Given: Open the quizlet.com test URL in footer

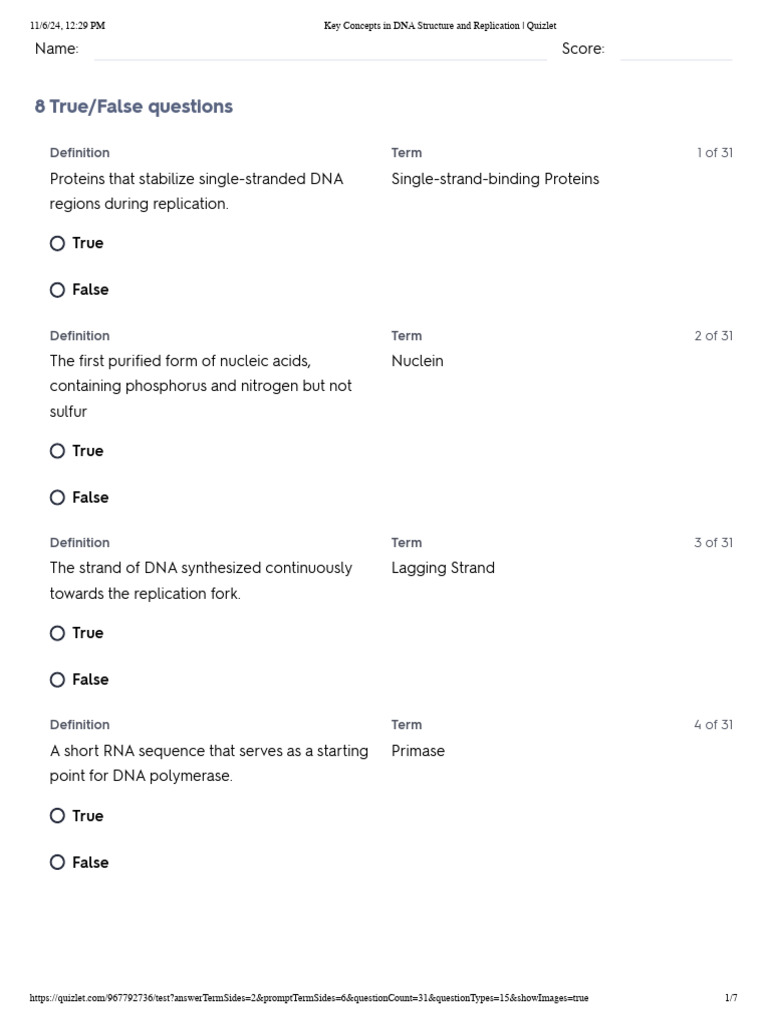Looking at the screenshot, I should point(310,998).
